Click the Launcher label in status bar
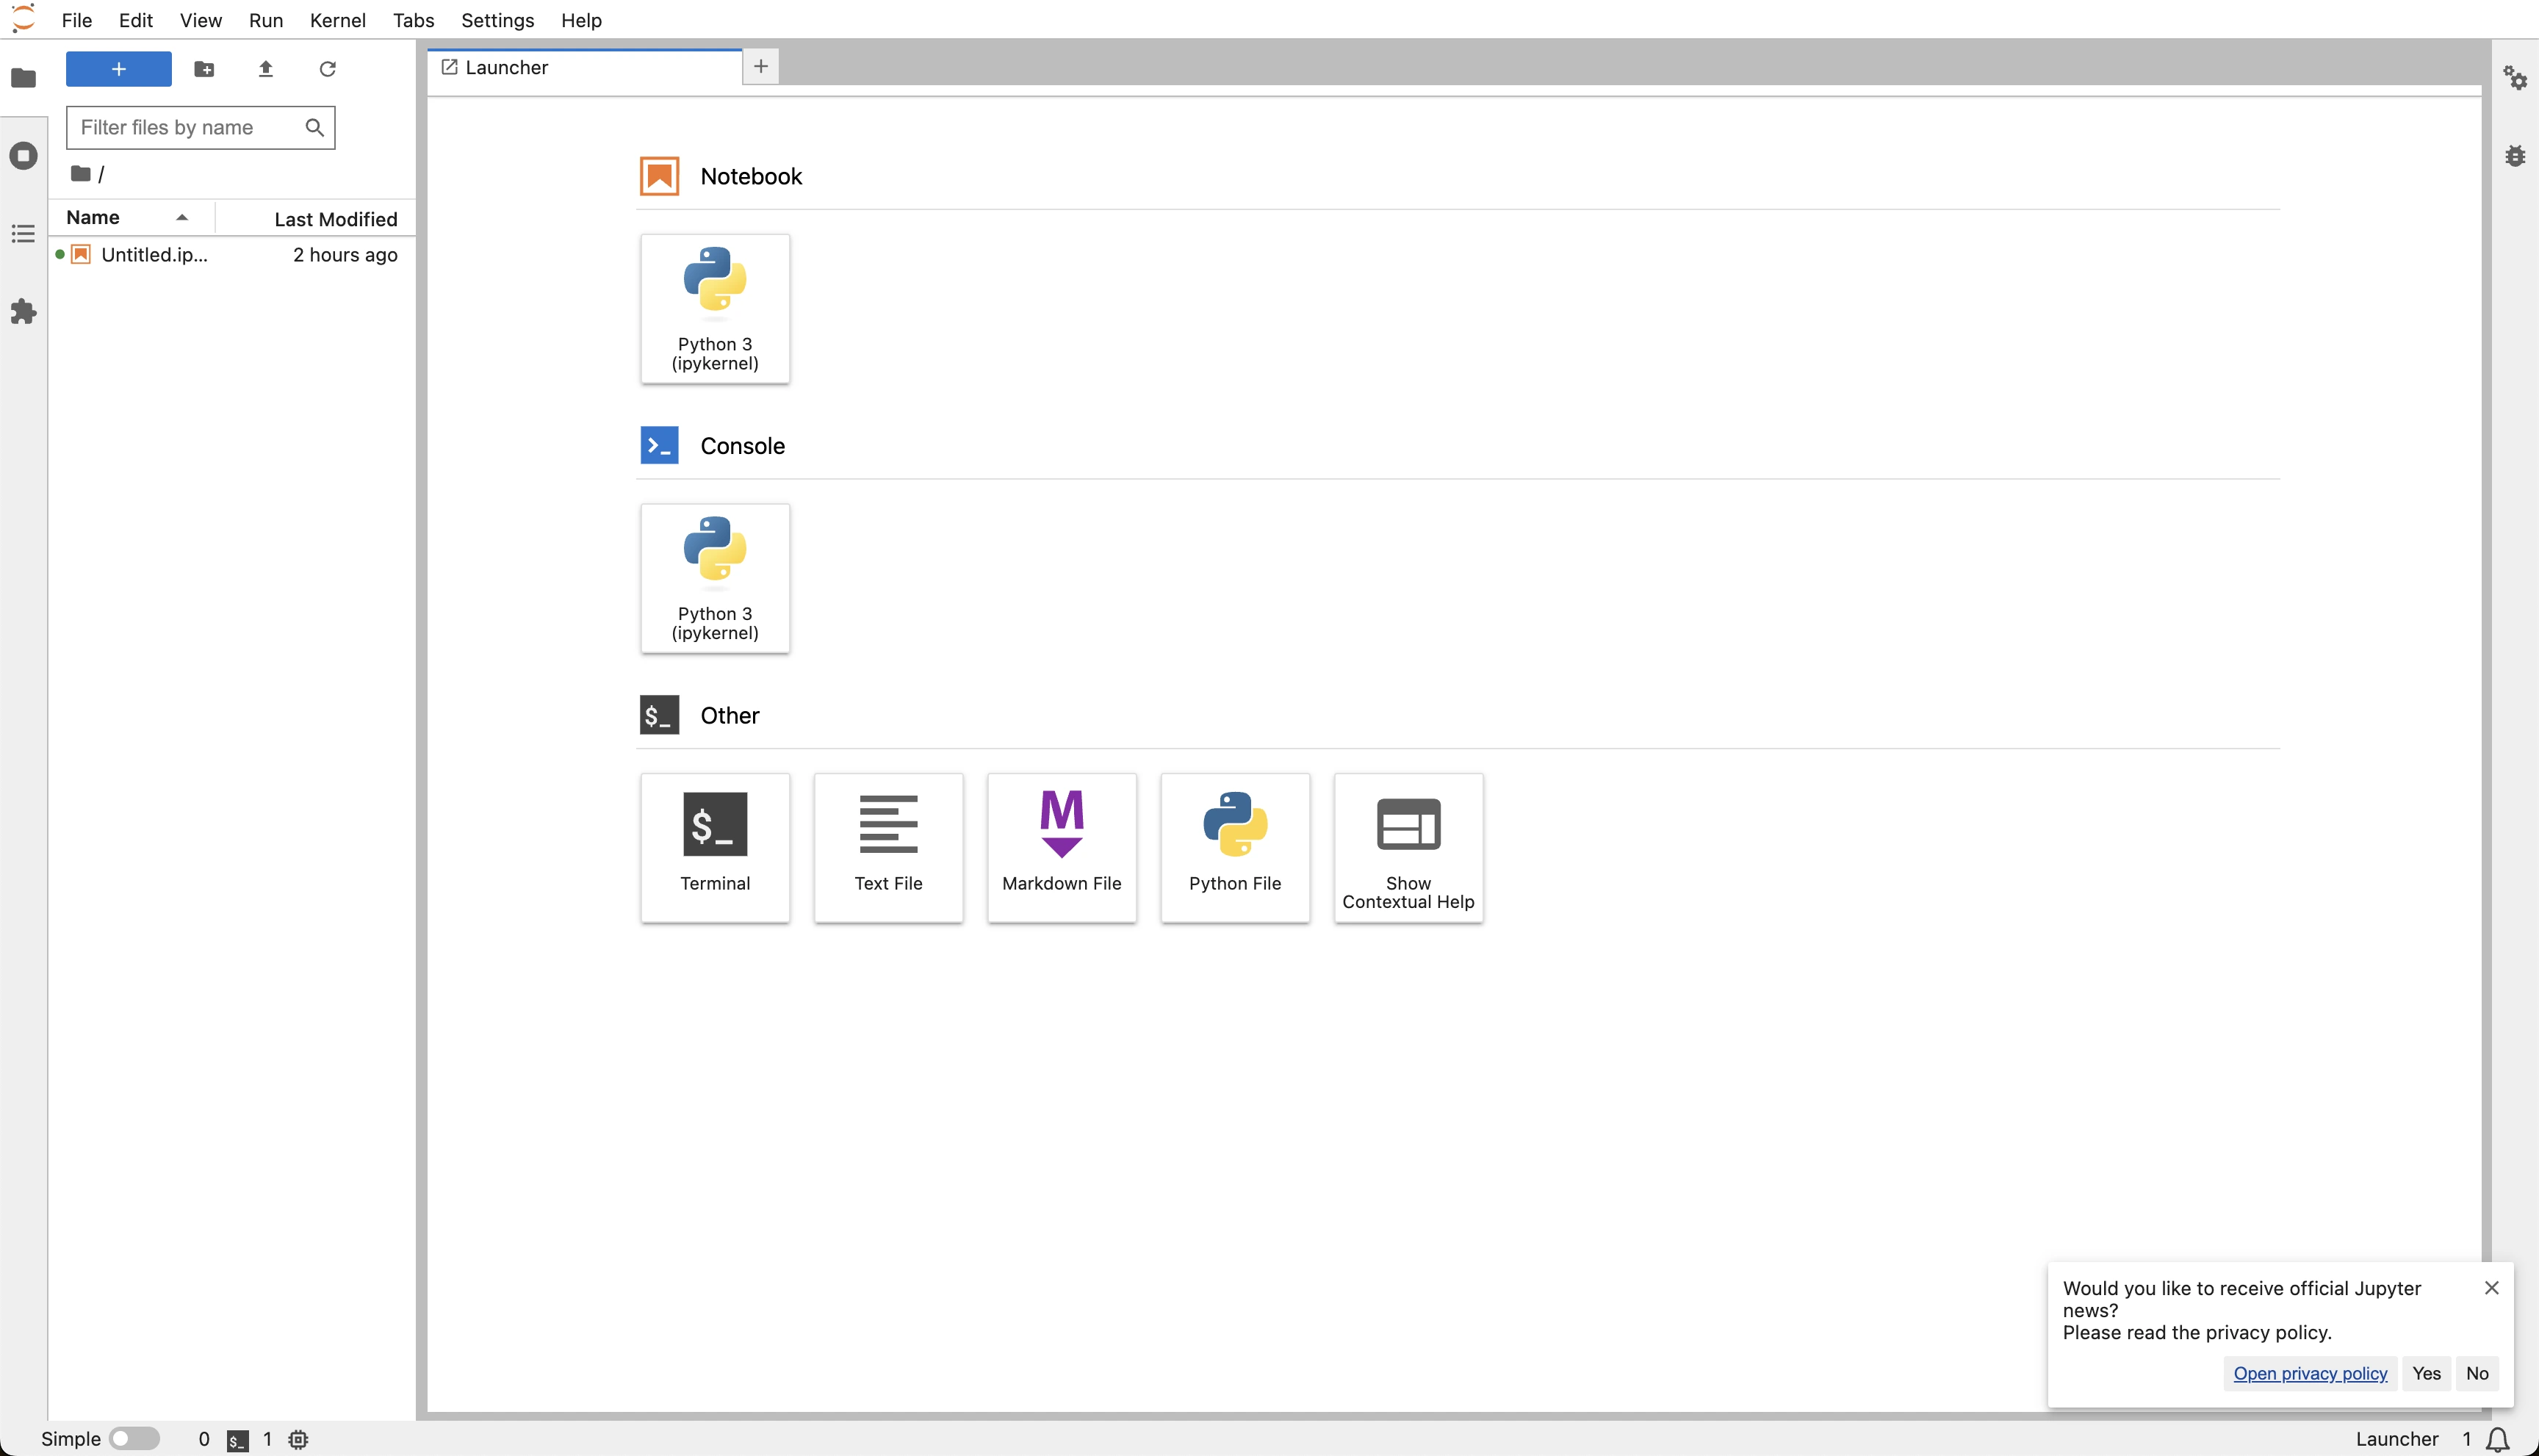The height and width of the screenshot is (1456, 2539). click(2397, 1440)
